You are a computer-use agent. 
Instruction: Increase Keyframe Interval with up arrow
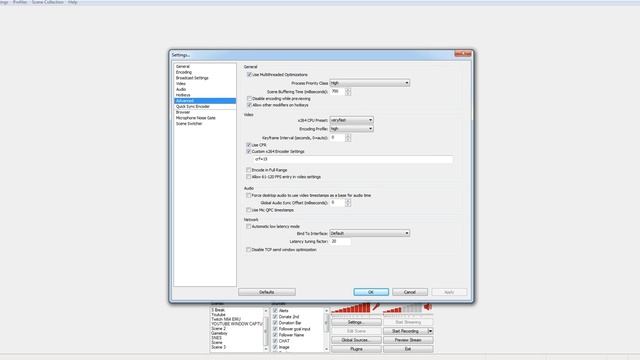coord(348,136)
